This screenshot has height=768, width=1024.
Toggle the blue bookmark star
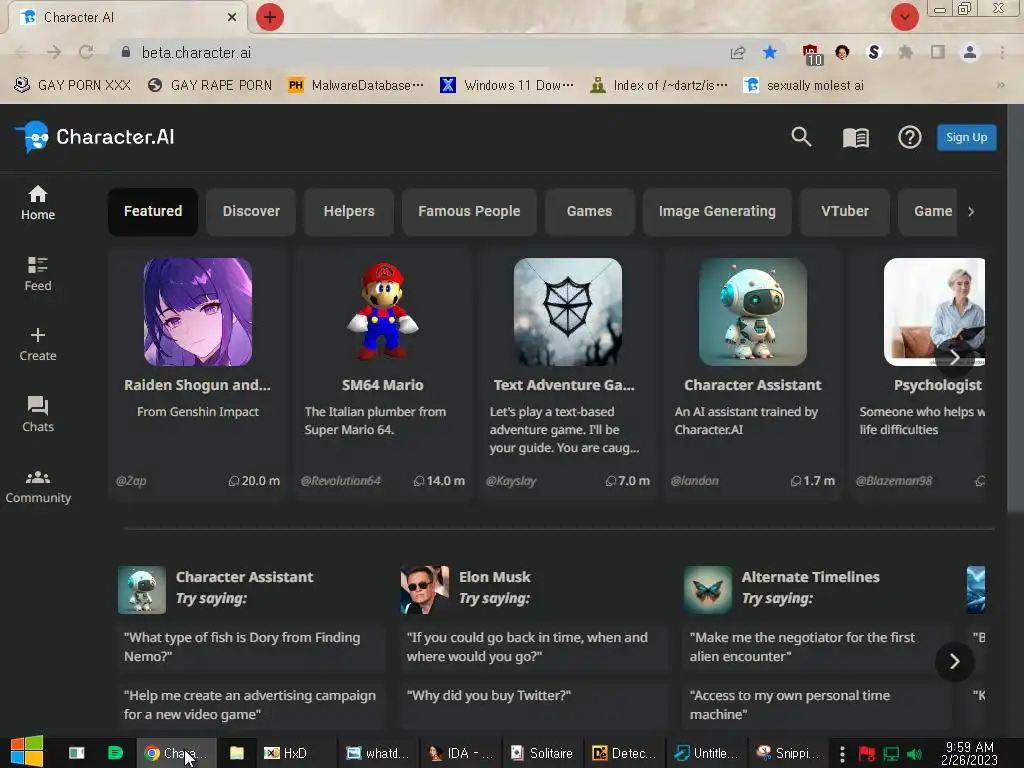pyautogui.click(x=770, y=52)
